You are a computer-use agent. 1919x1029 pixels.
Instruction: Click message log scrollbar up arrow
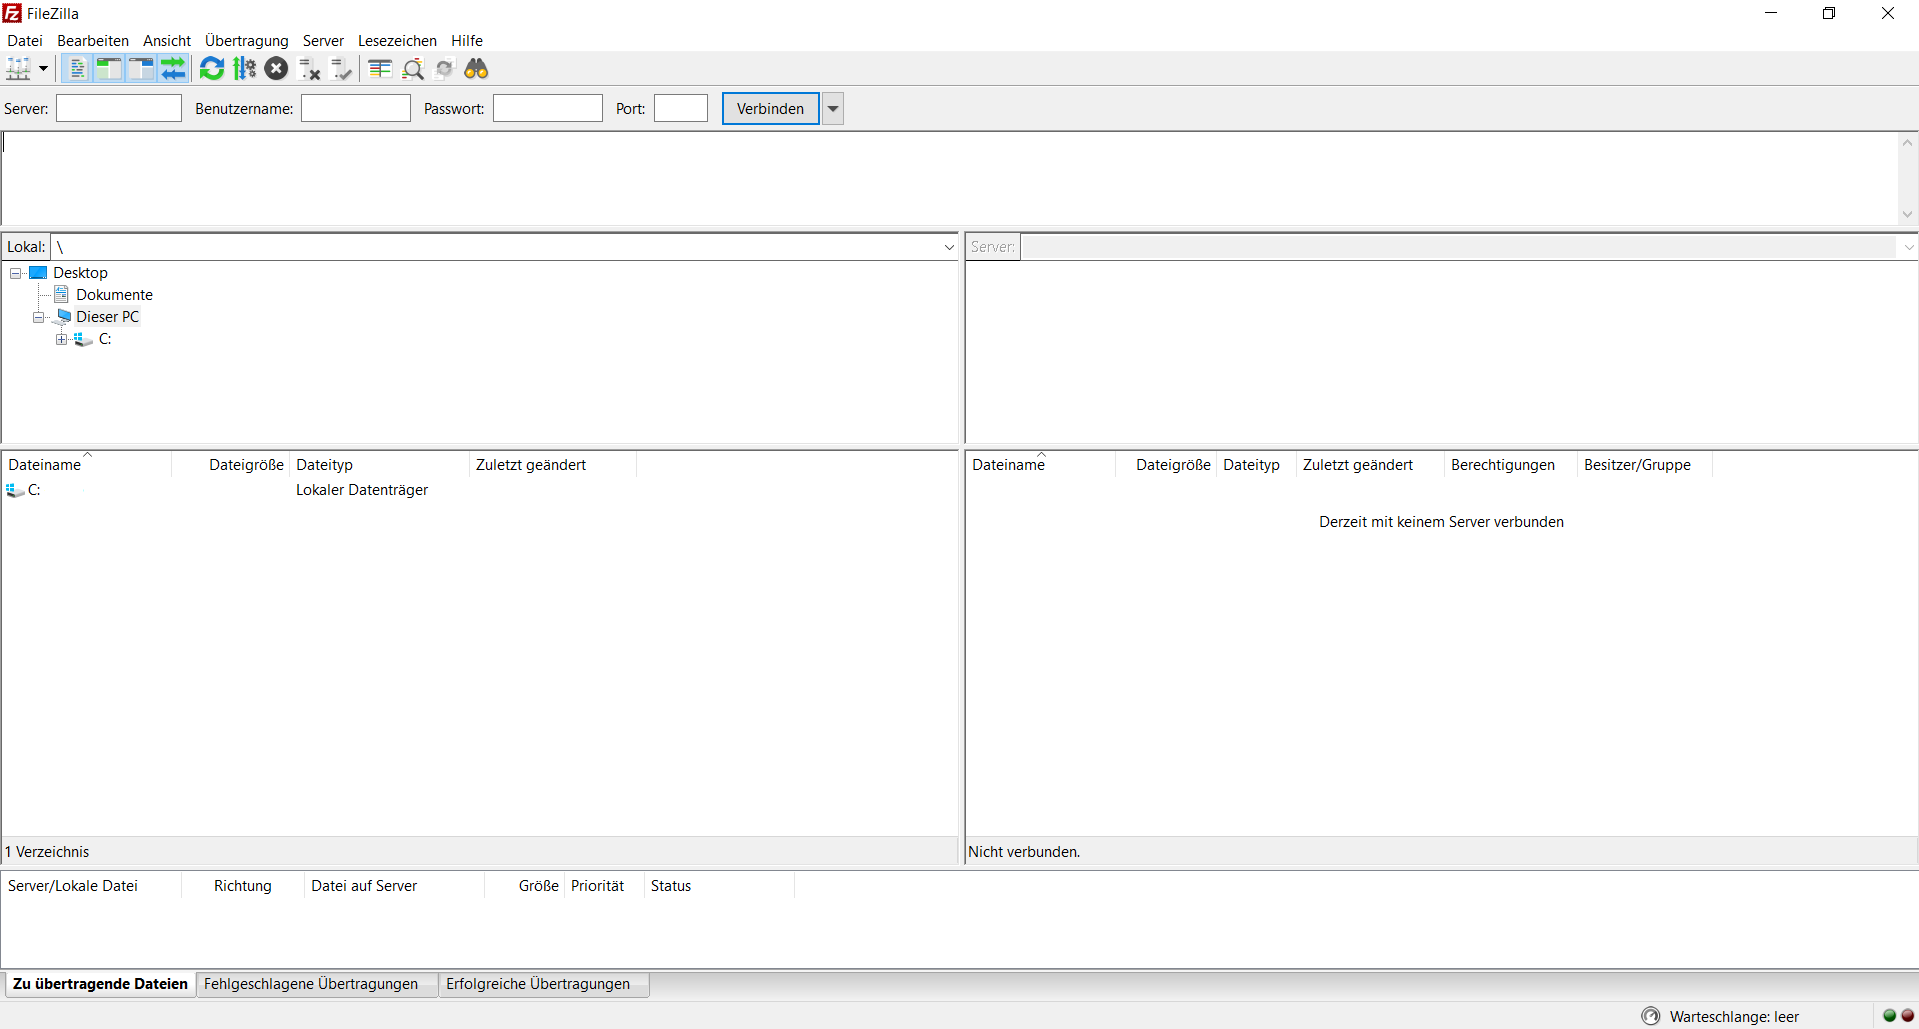point(1908,143)
